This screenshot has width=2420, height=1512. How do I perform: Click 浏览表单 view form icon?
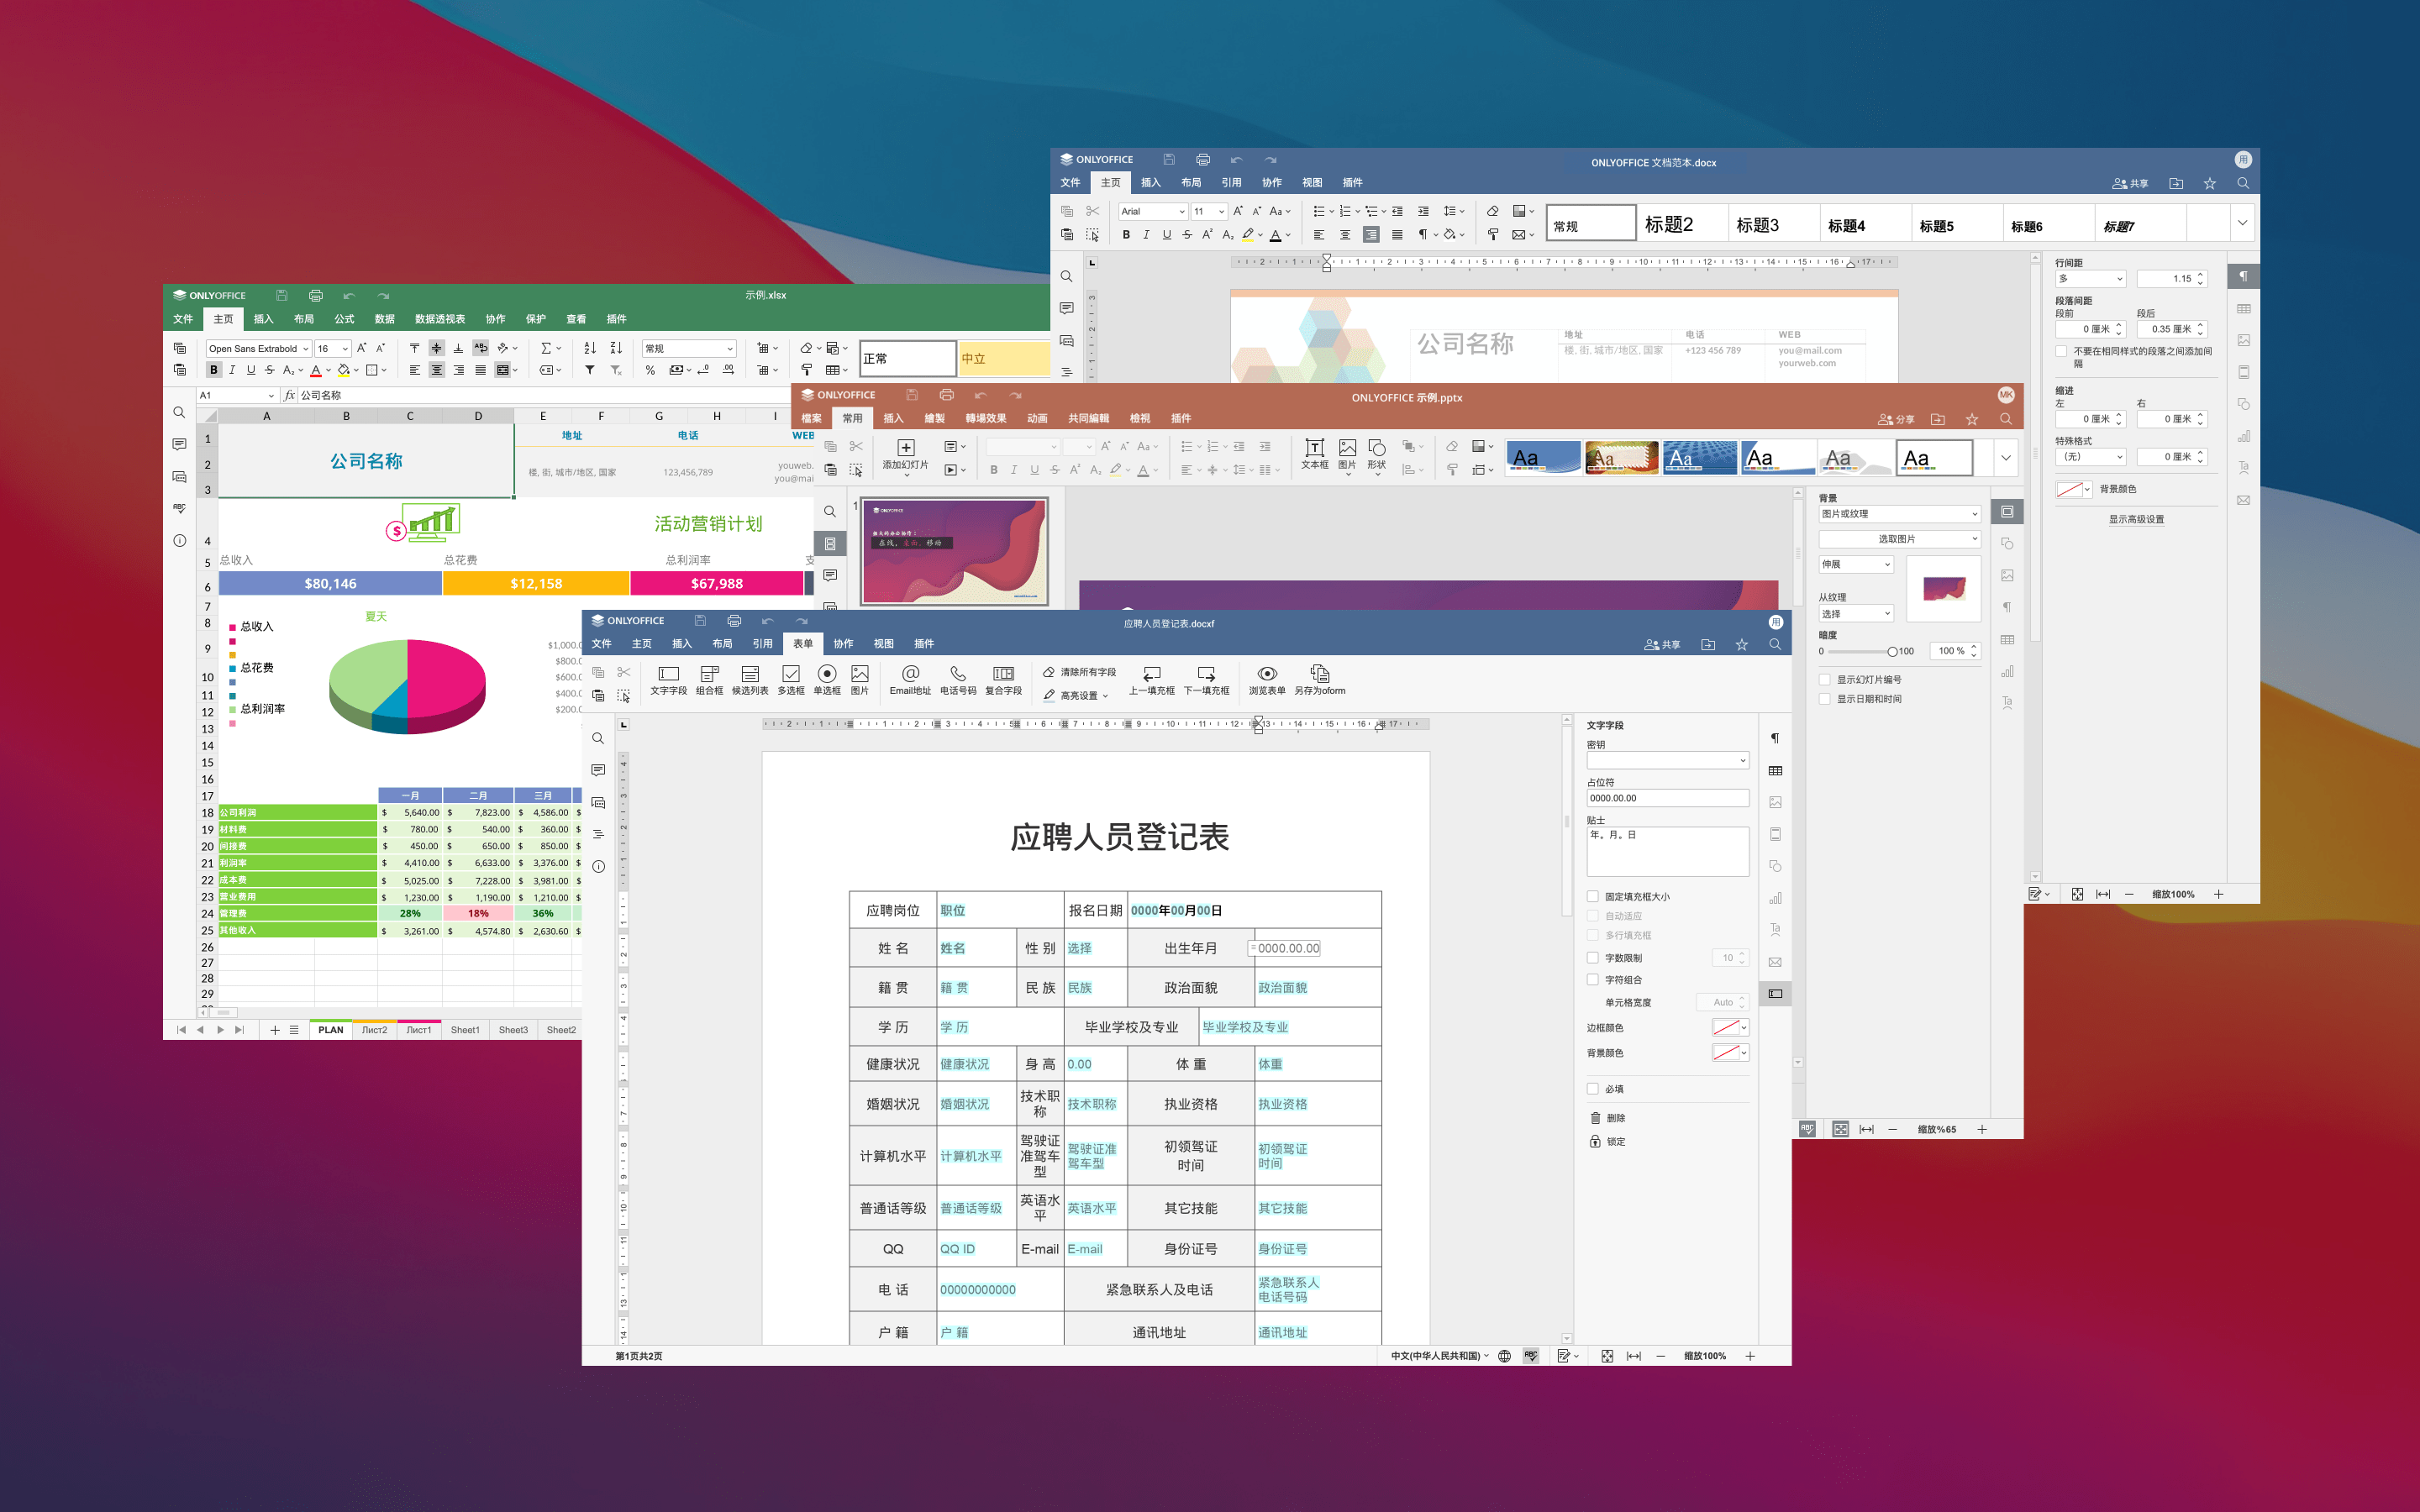[1266, 679]
